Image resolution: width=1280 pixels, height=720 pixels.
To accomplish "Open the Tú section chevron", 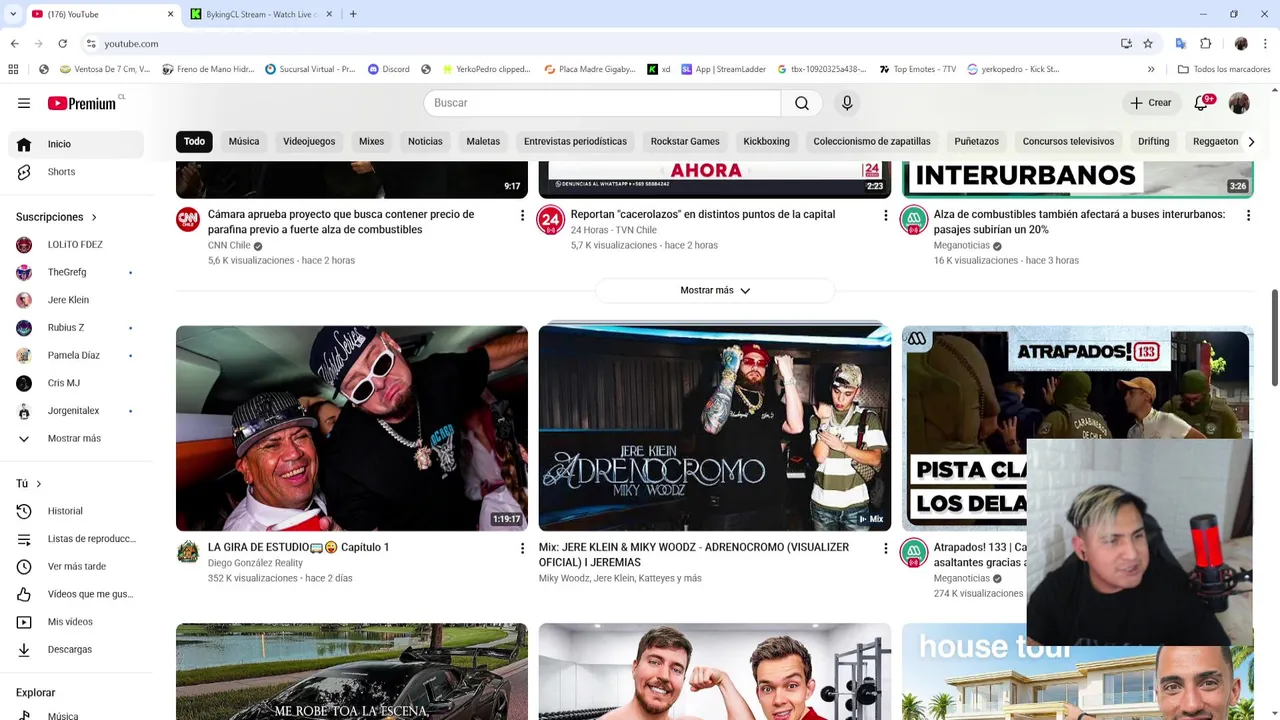I will [x=38, y=484].
